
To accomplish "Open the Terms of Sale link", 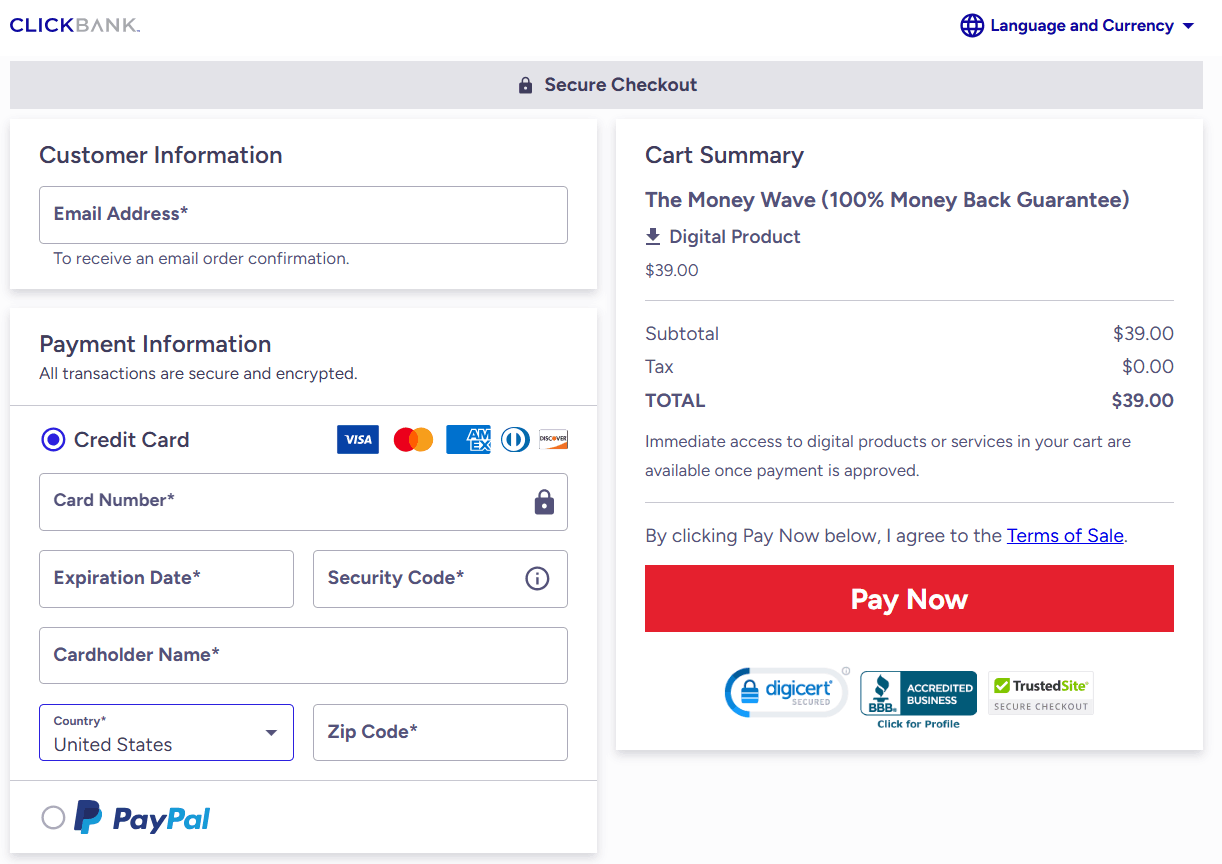I will 1064,535.
